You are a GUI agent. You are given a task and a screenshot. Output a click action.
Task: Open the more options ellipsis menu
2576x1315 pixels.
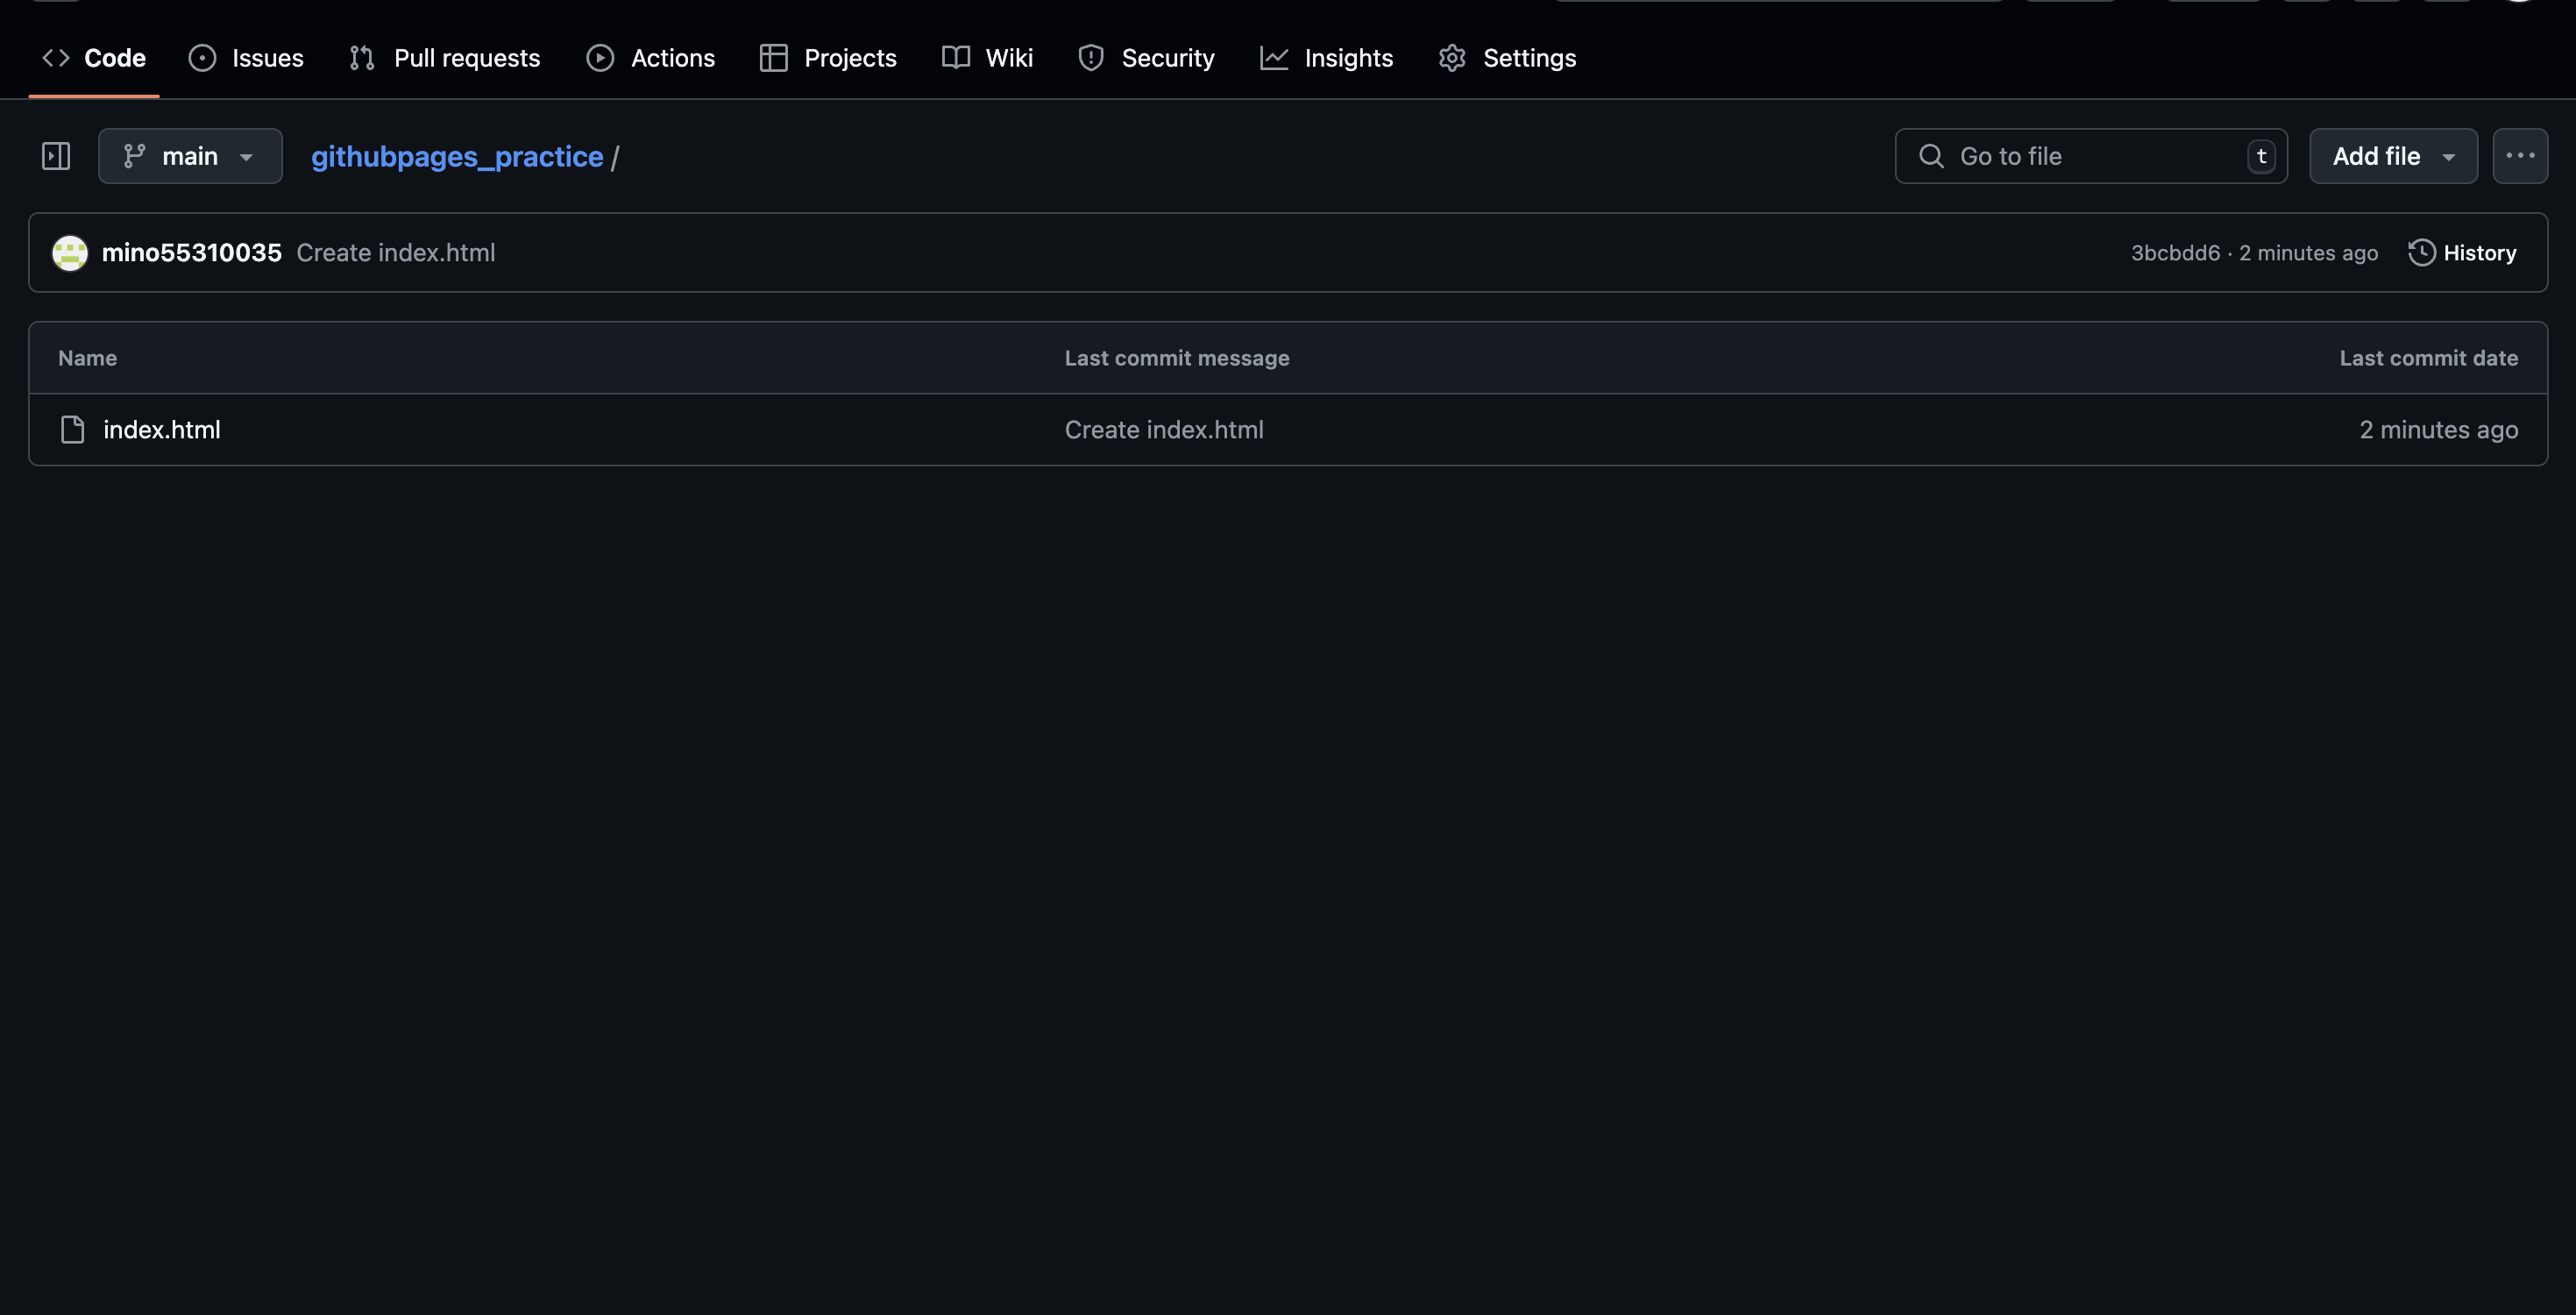(x=2521, y=156)
